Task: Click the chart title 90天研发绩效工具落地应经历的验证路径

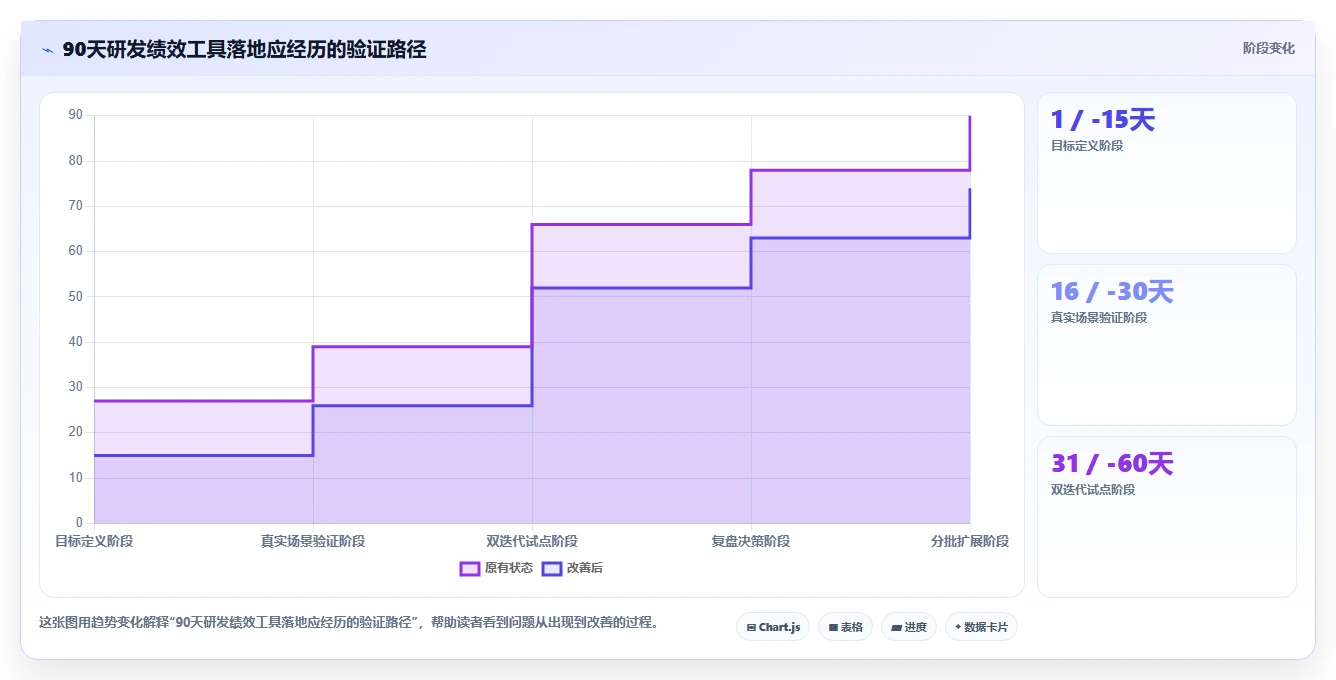Action: tap(244, 49)
